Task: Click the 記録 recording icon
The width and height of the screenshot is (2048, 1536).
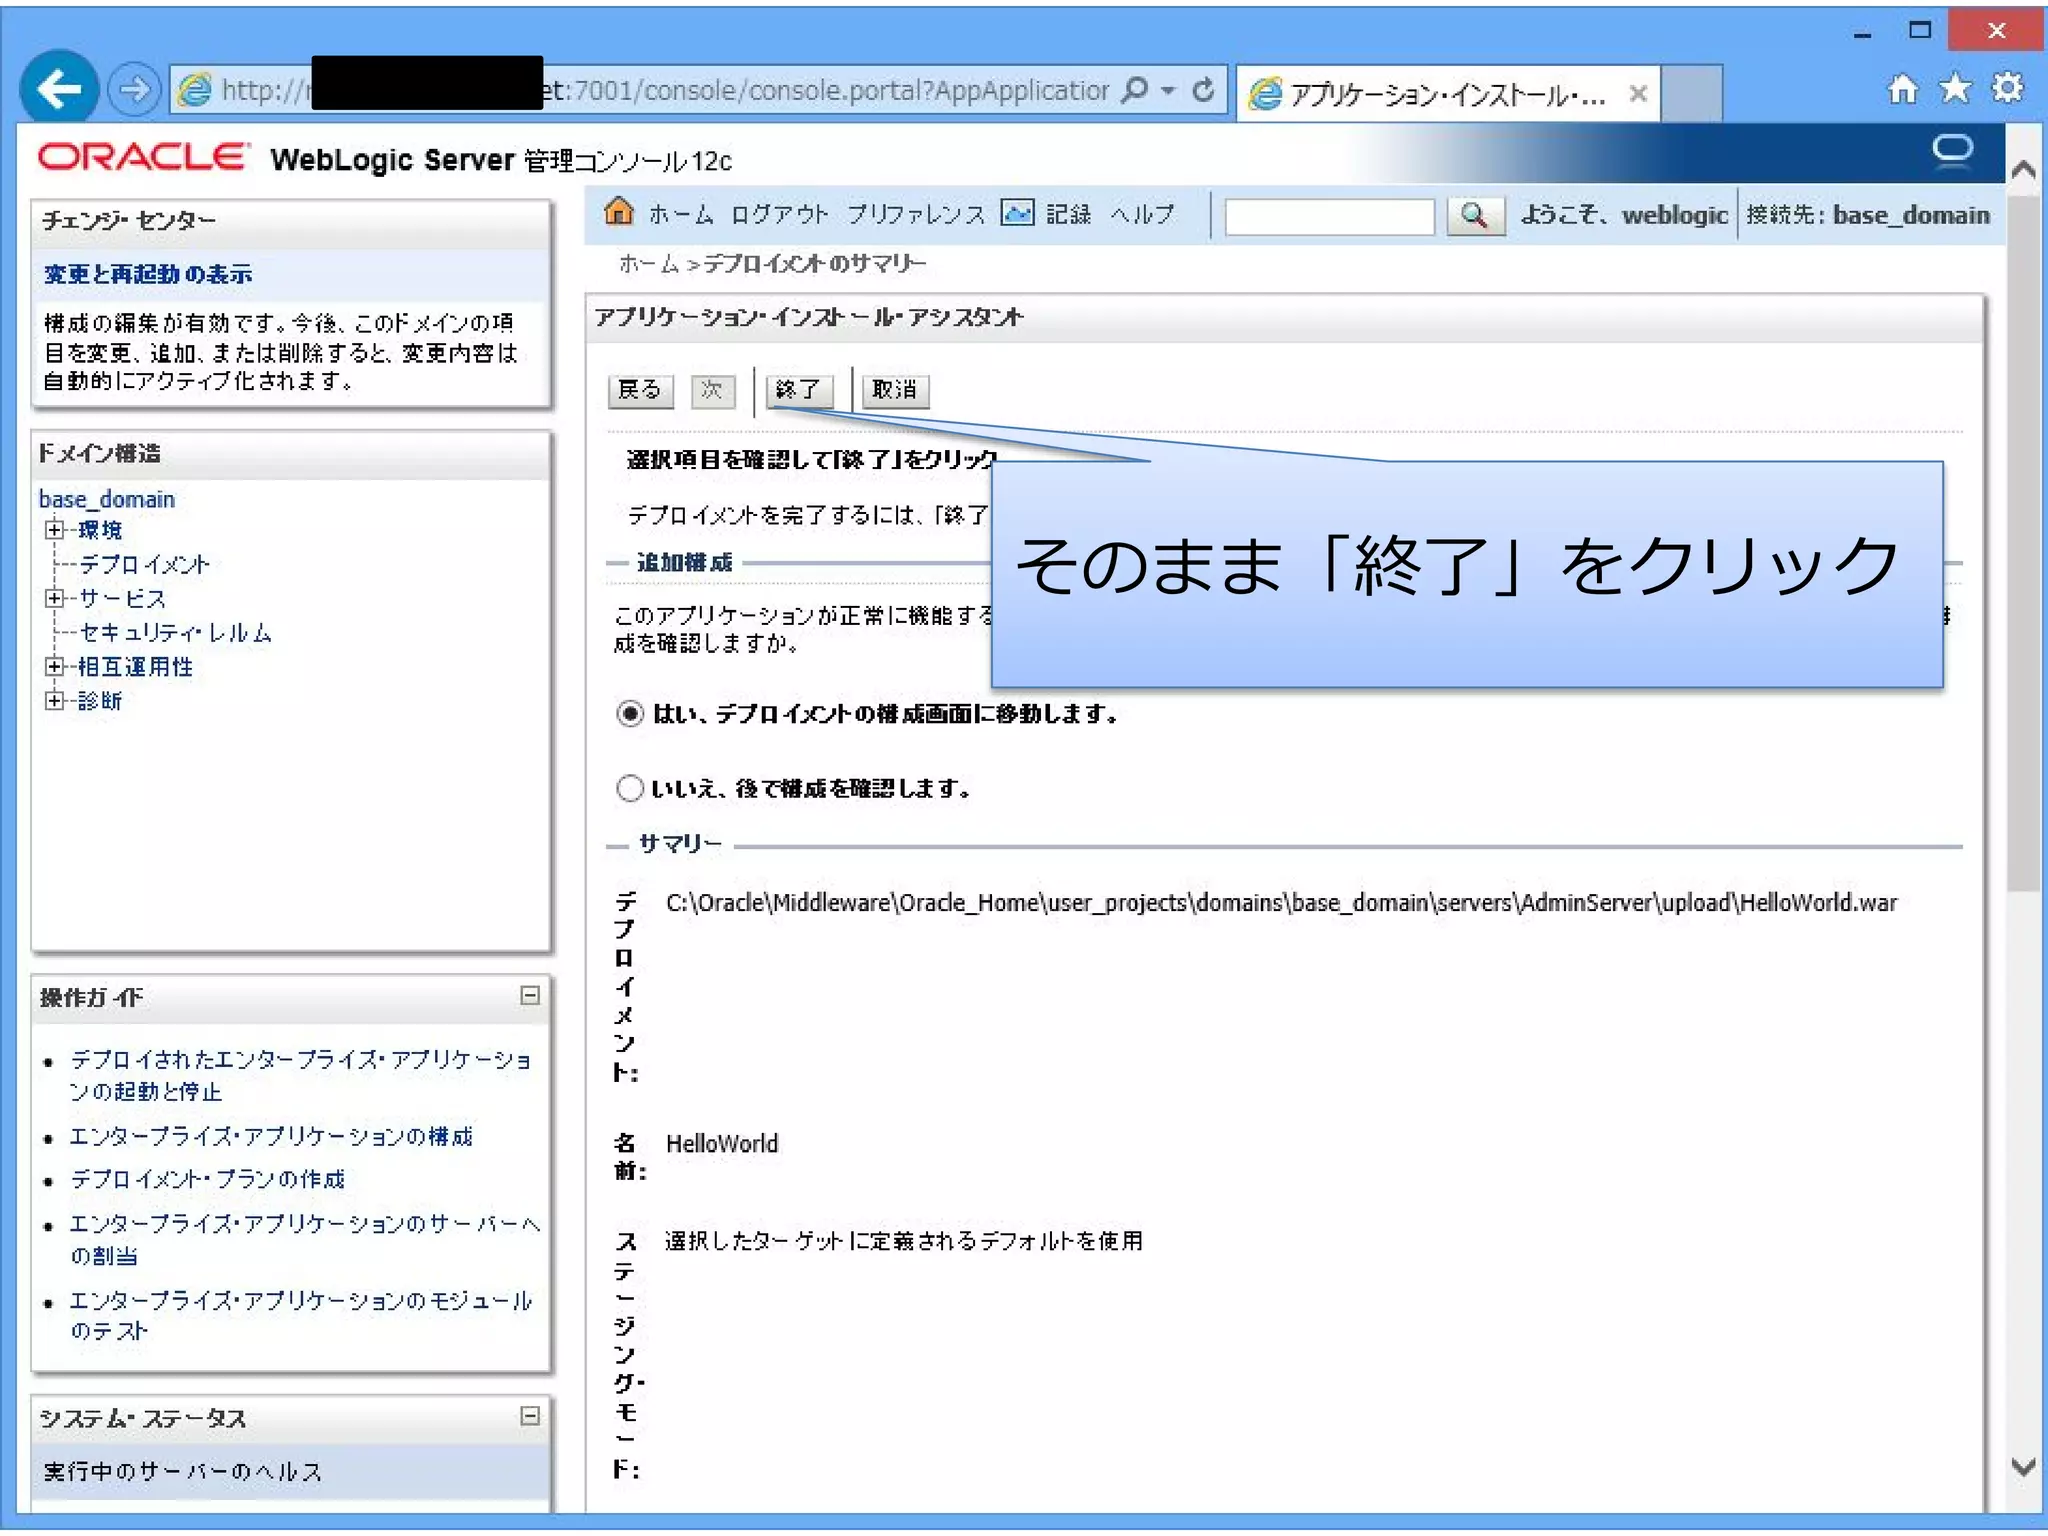Action: coord(1017,213)
